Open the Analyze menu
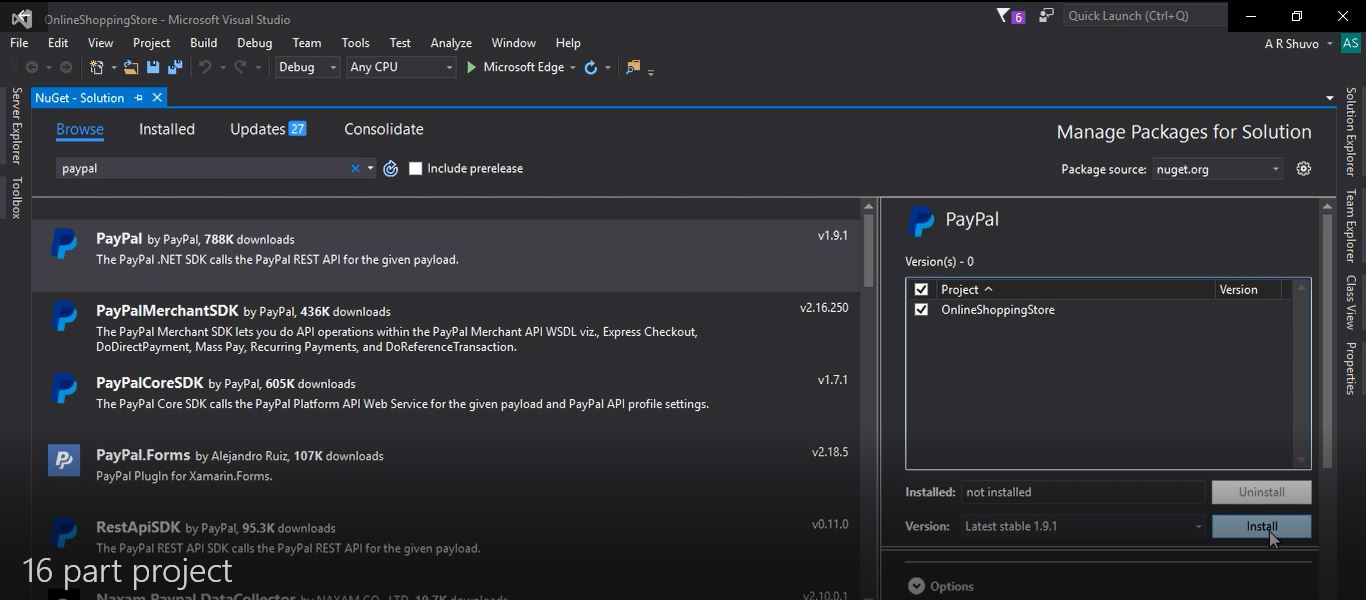This screenshot has width=1366, height=600. 451,43
